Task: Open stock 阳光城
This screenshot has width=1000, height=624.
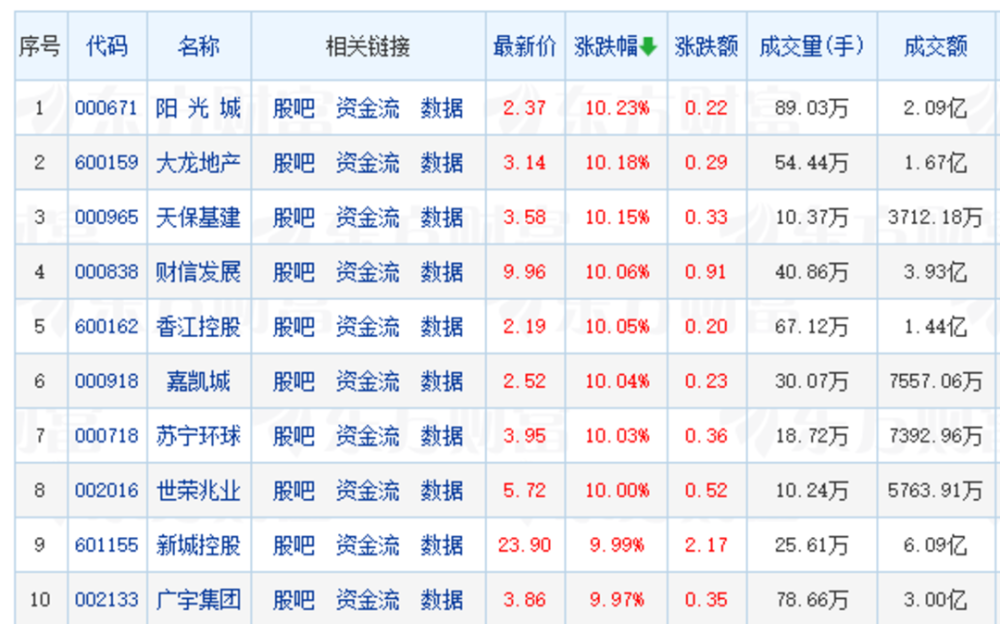Action: tap(198, 108)
